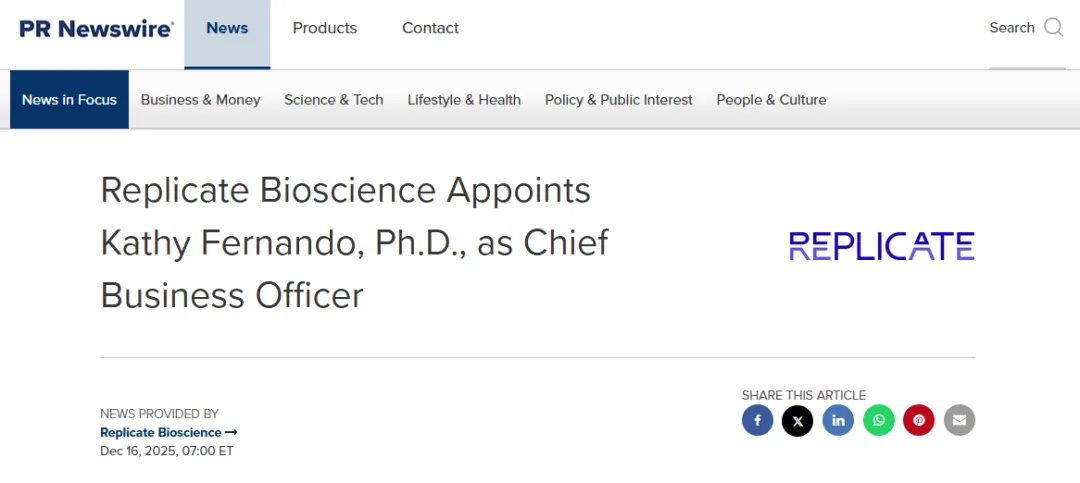Share article on Facebook

757,420
